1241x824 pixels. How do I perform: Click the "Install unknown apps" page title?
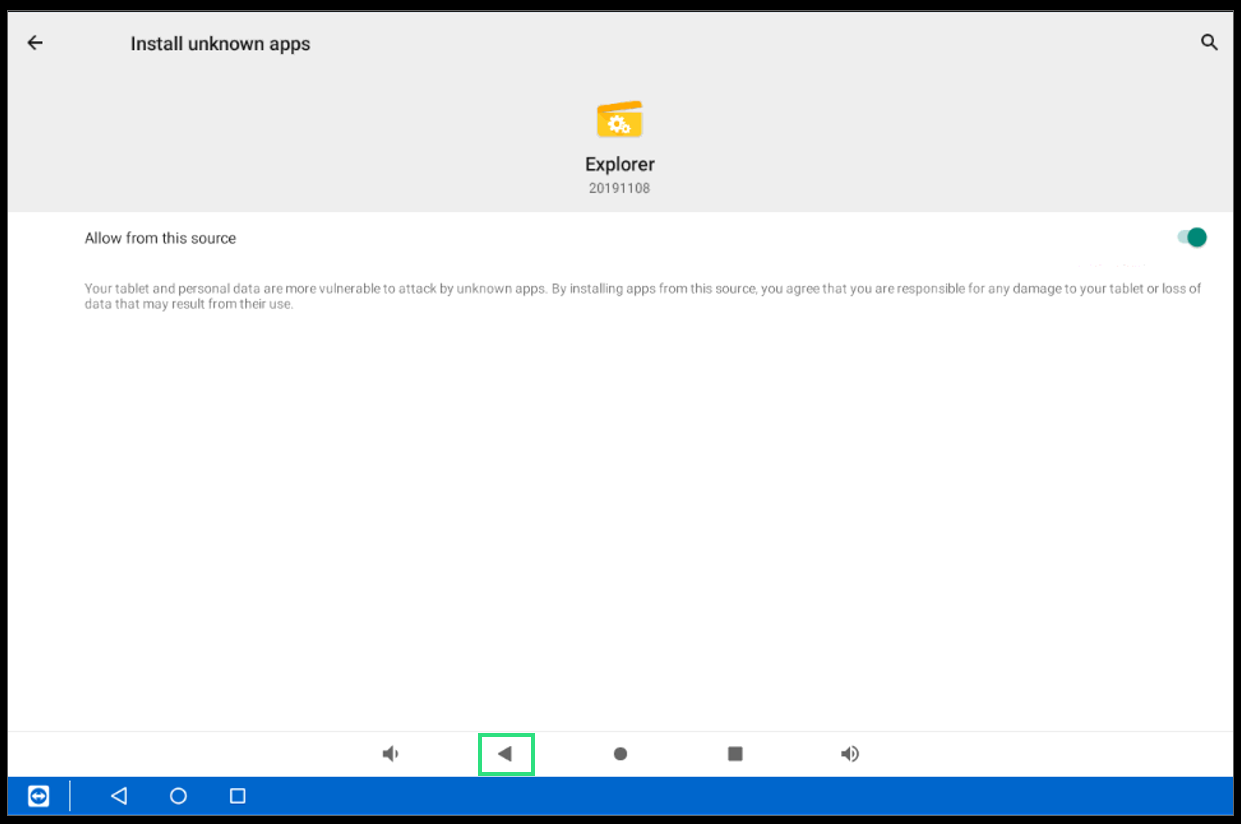(220, 44)
